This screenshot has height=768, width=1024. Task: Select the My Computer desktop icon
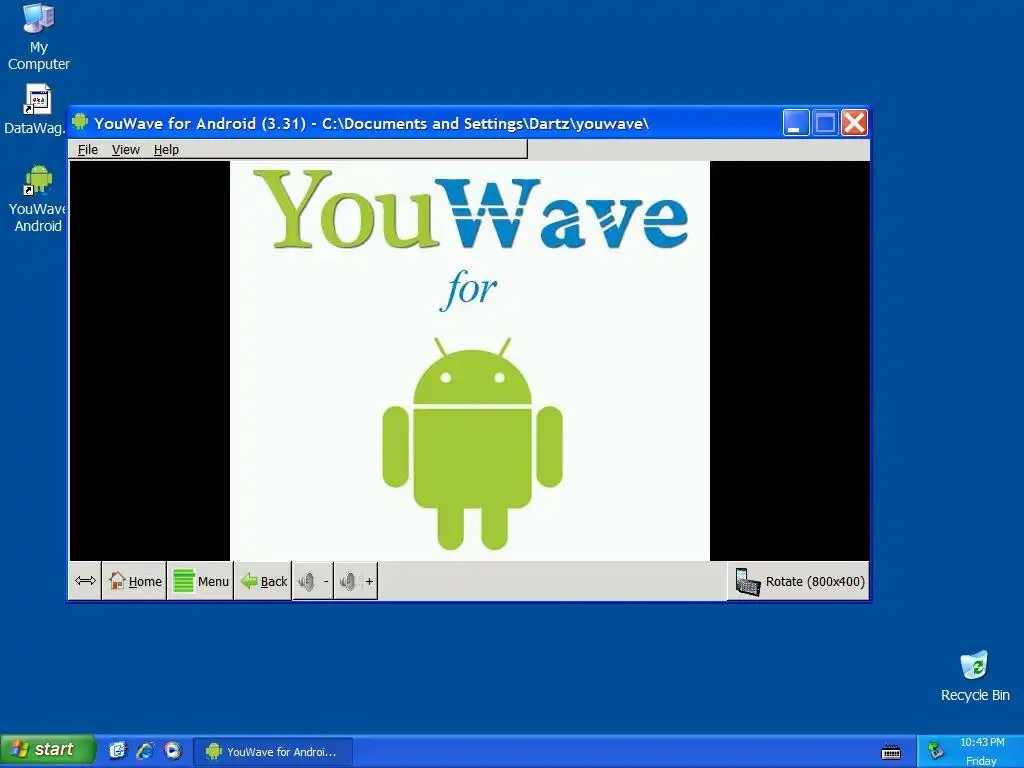(x=39, y=36)
